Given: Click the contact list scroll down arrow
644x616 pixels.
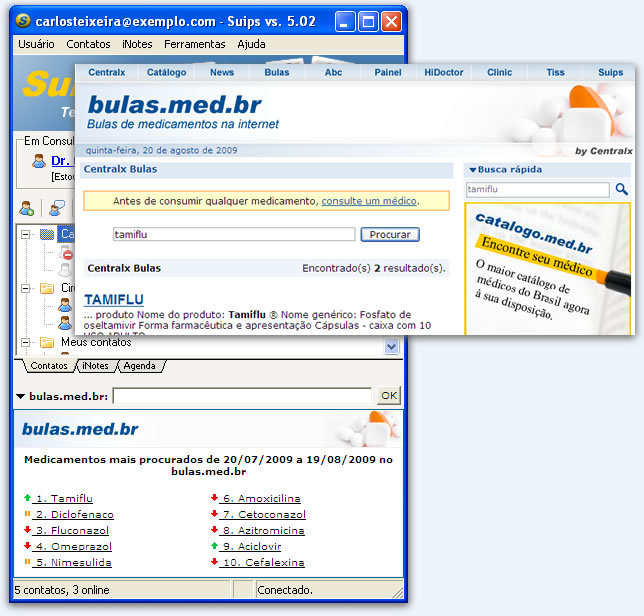Looking at the screenshot, I should [x=391, y=347].
